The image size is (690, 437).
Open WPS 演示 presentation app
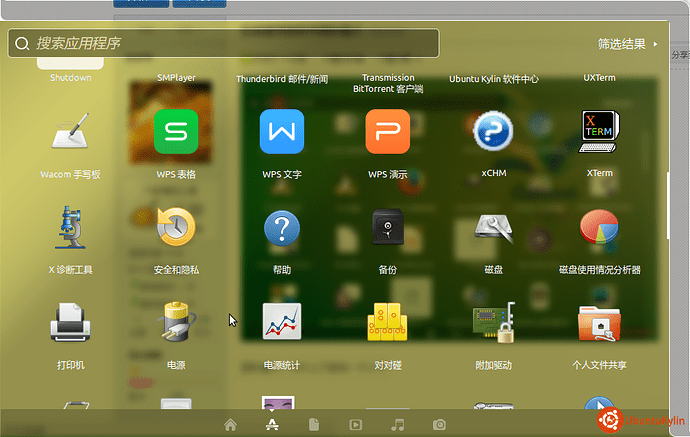(x=387, y=132)
